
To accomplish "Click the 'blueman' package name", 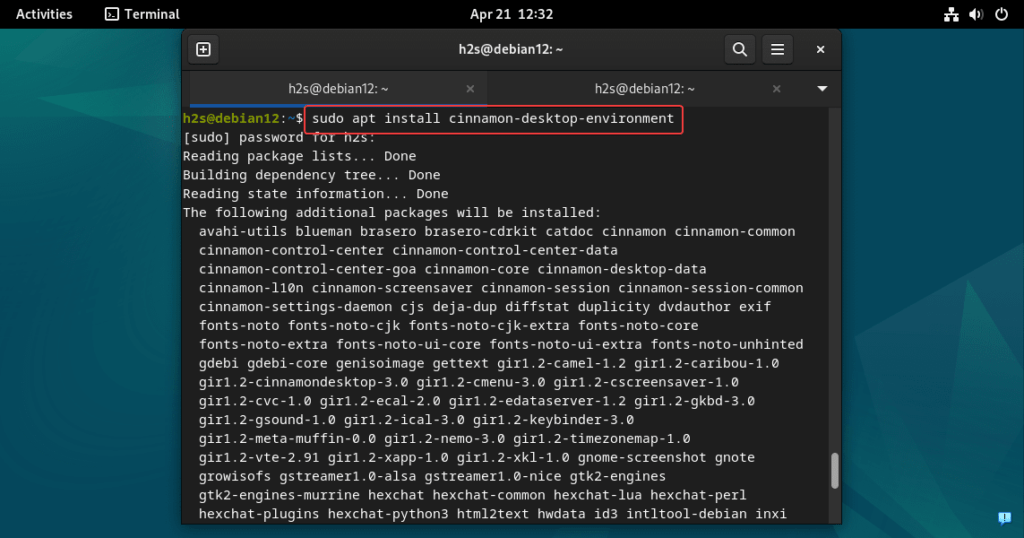I will click(323, 232).
